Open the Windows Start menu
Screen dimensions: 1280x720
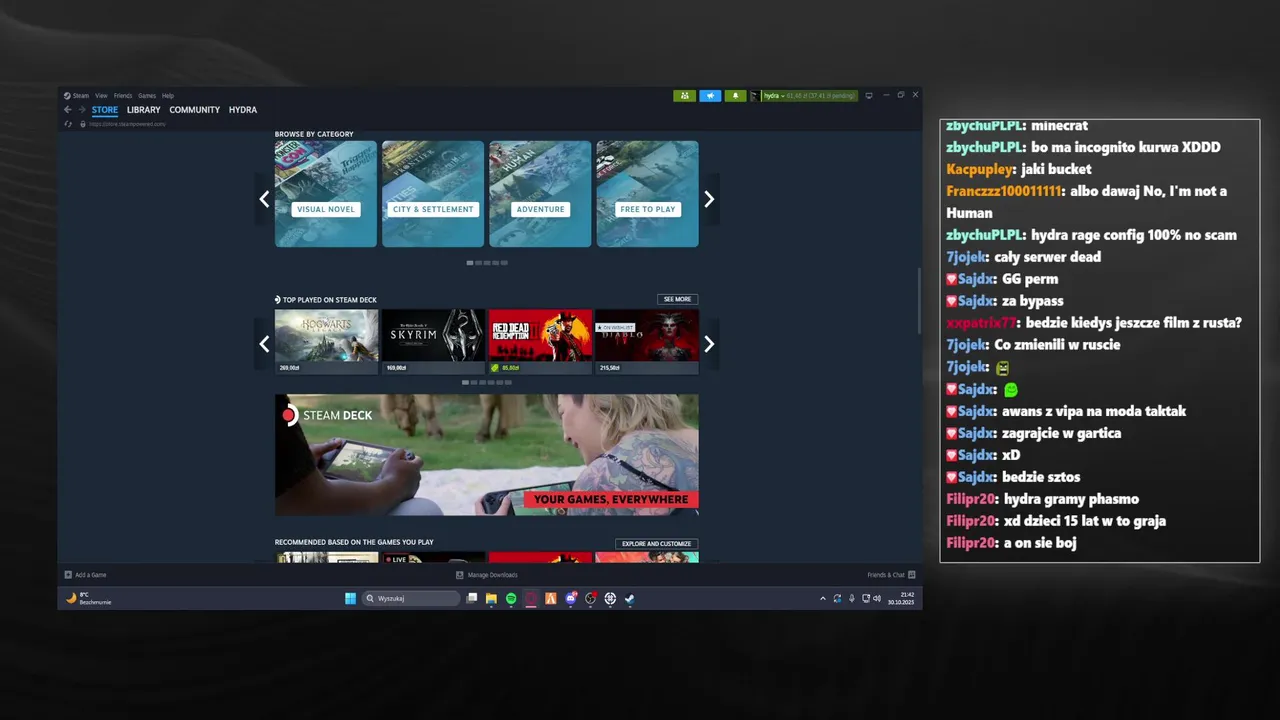[x=350, y=599]
